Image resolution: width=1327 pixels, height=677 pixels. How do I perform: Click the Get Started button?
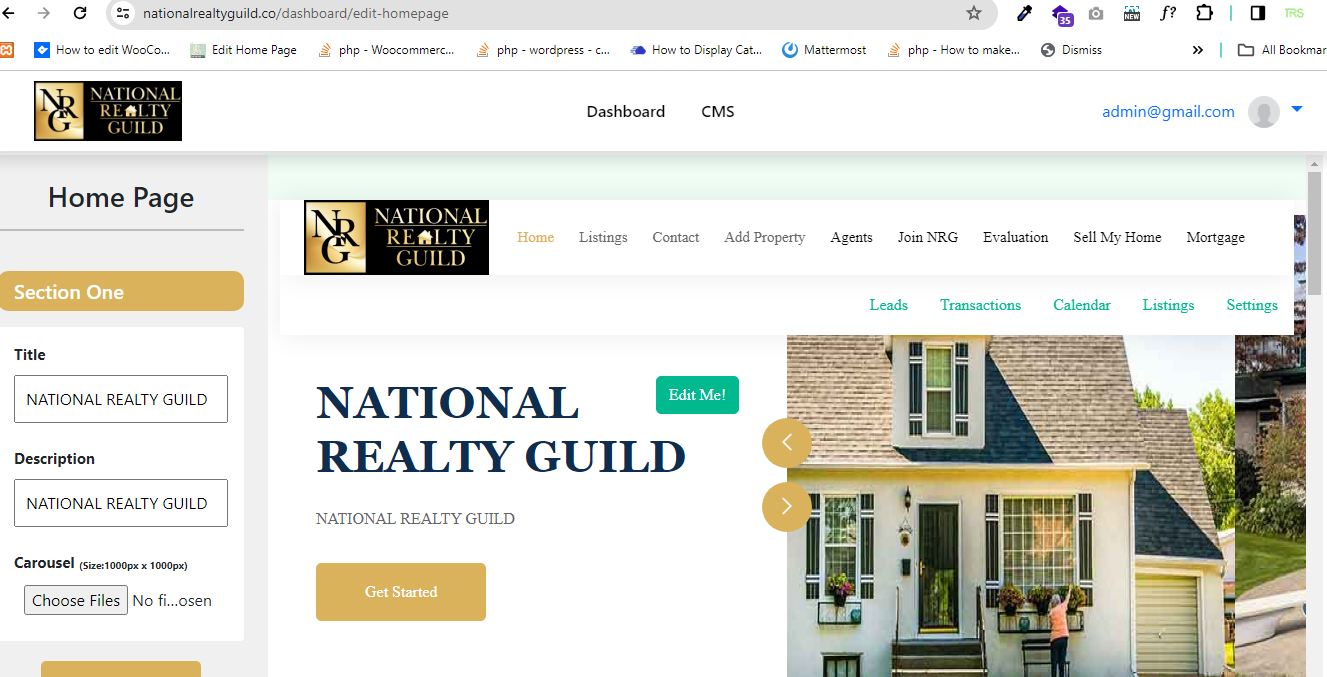pos(400,592)
